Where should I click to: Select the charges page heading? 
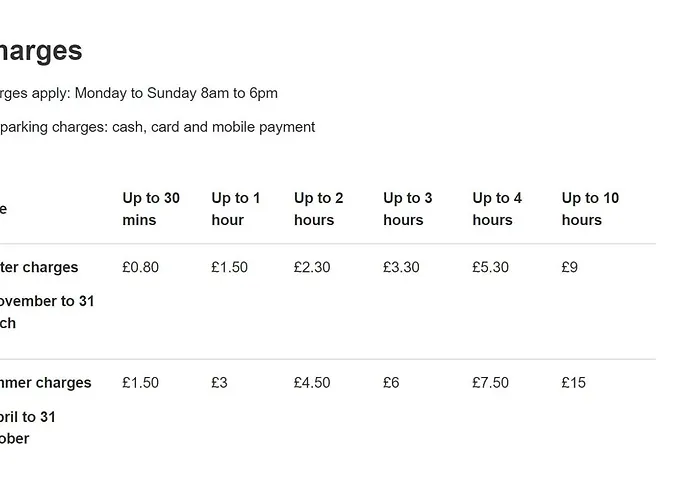[41, 51]
